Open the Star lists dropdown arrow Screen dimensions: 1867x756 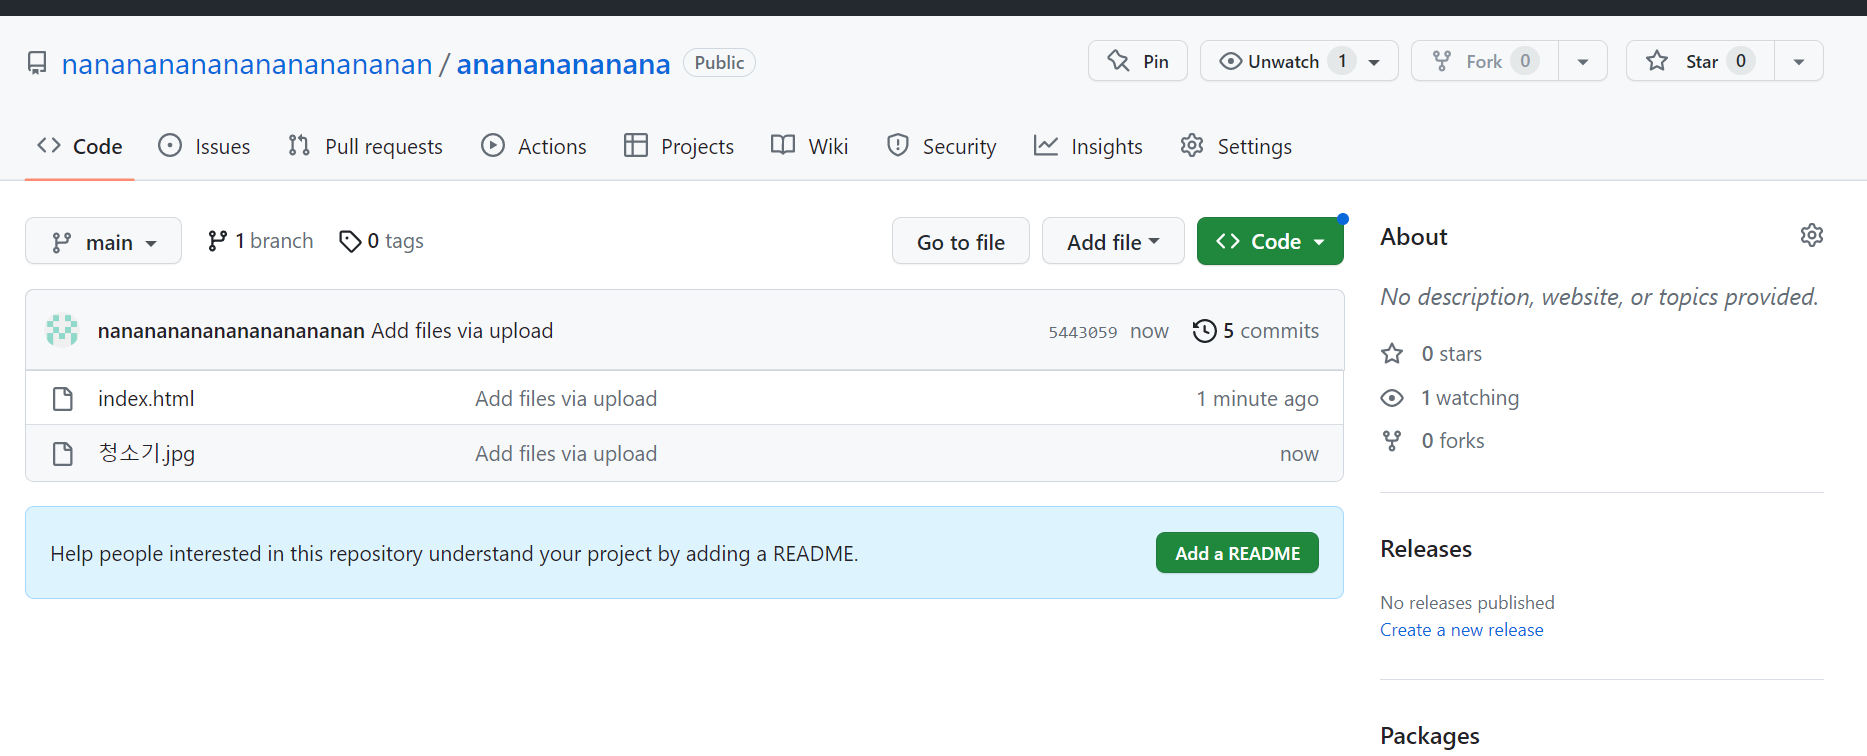[x=1799, y=62]
